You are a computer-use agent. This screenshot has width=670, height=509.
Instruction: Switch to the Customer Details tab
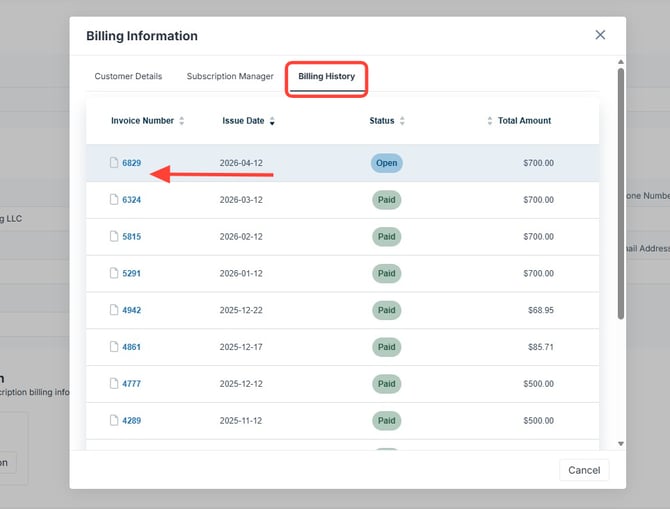[x=128, y=76]
